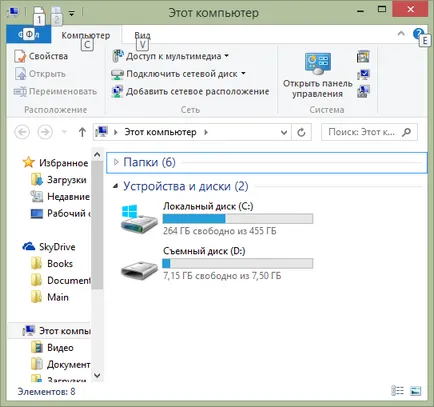Open the address bar history dropdown
The height and width of the screenshot is (407, 434).
(284, 132)
